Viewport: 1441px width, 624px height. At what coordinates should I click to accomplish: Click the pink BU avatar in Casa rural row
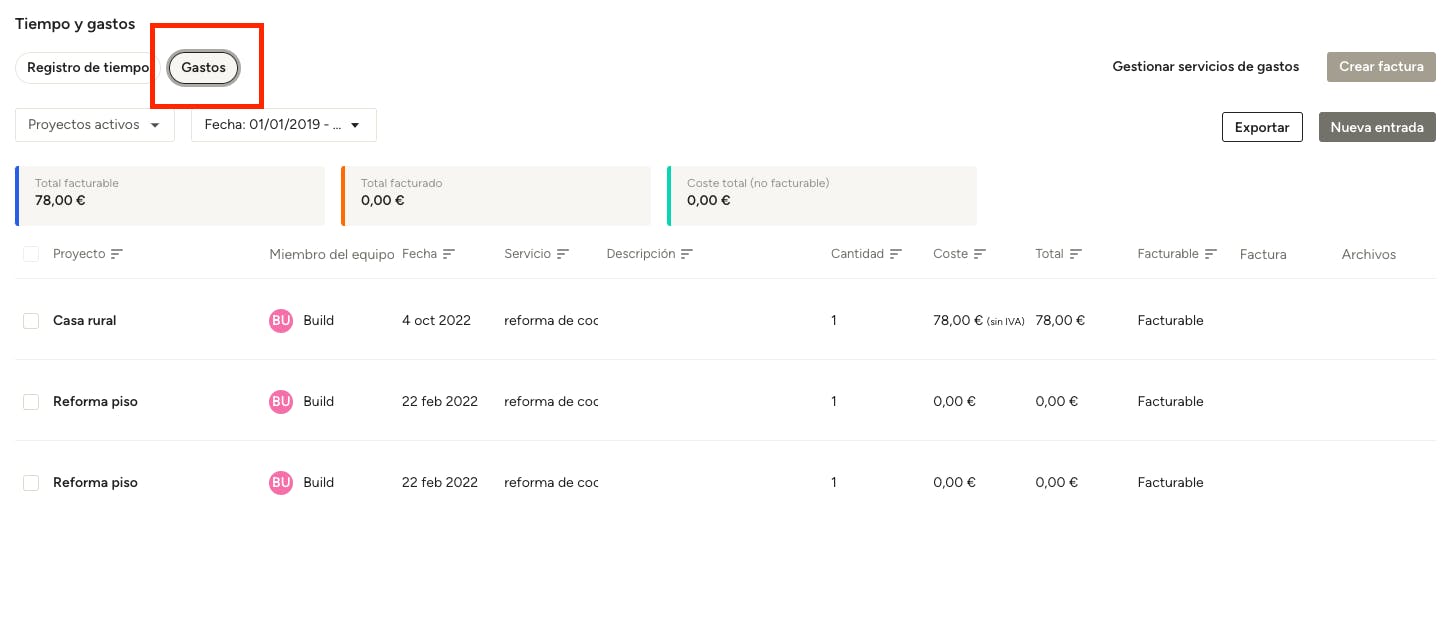(x=281, y=321)
